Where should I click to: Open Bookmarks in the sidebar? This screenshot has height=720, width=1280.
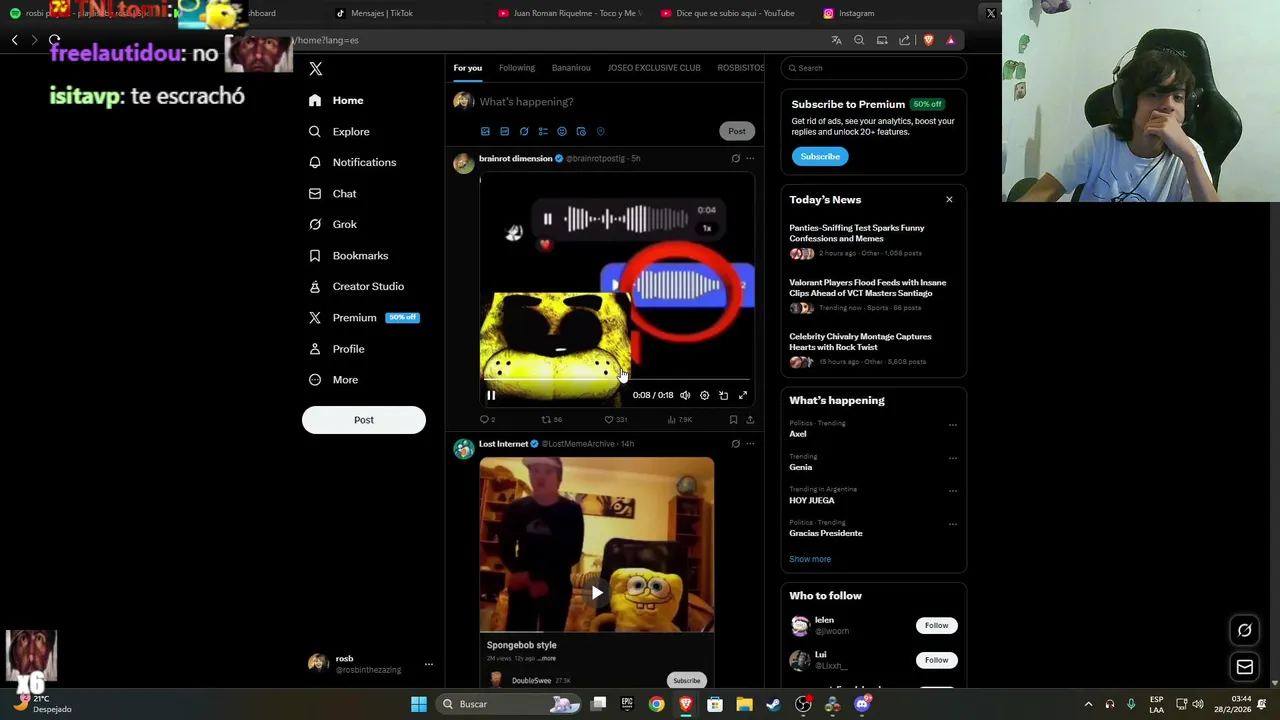(x=349, y=255)
